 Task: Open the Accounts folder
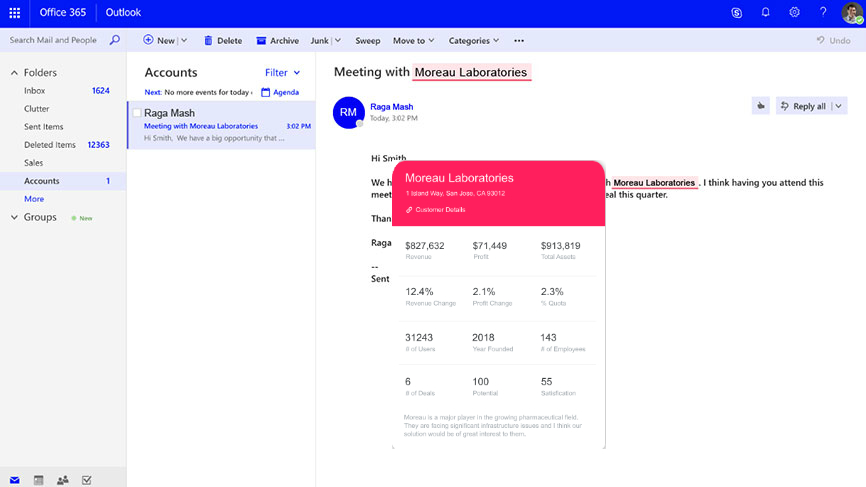41,181
